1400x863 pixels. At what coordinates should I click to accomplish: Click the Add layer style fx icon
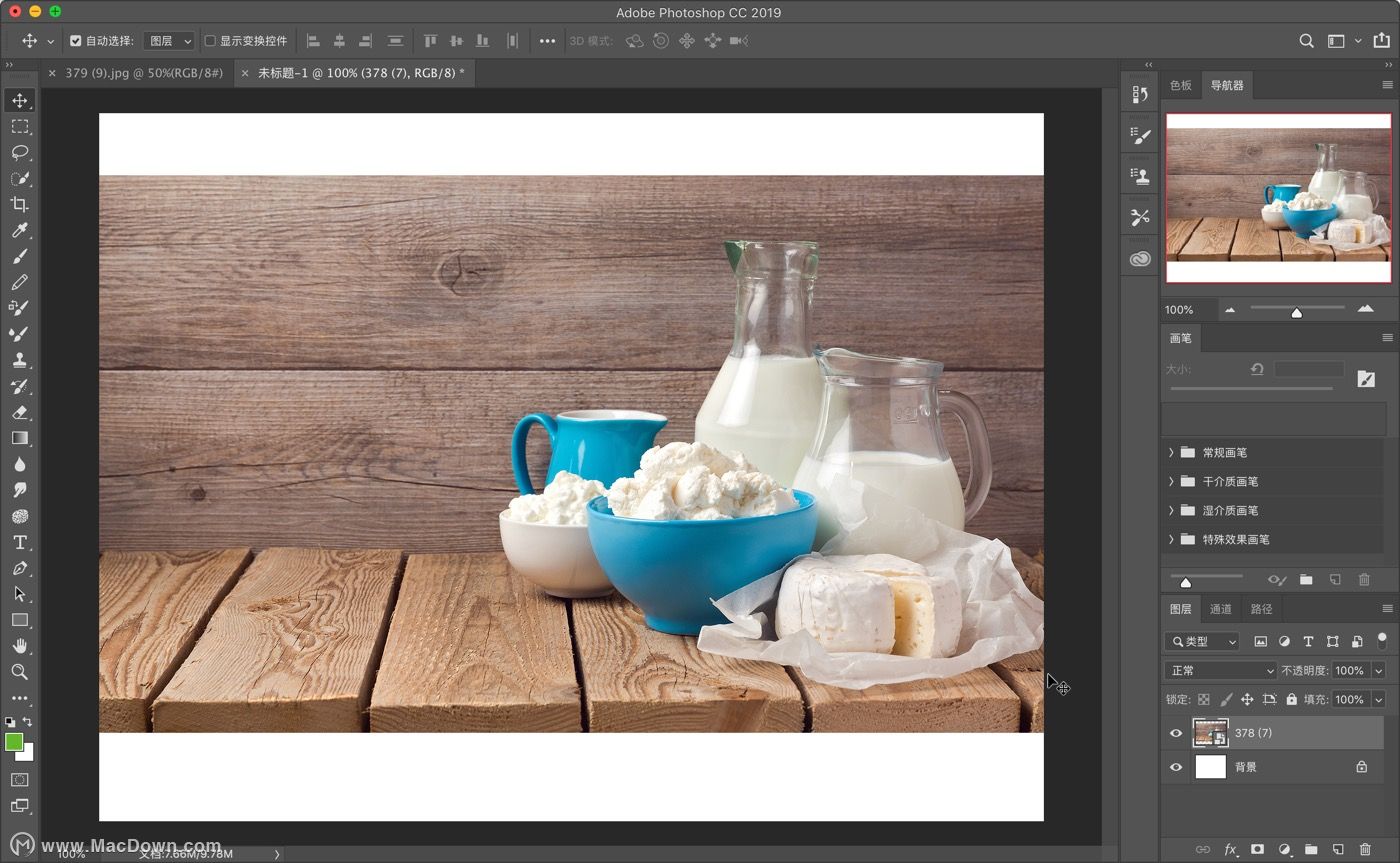(1231, 849)
